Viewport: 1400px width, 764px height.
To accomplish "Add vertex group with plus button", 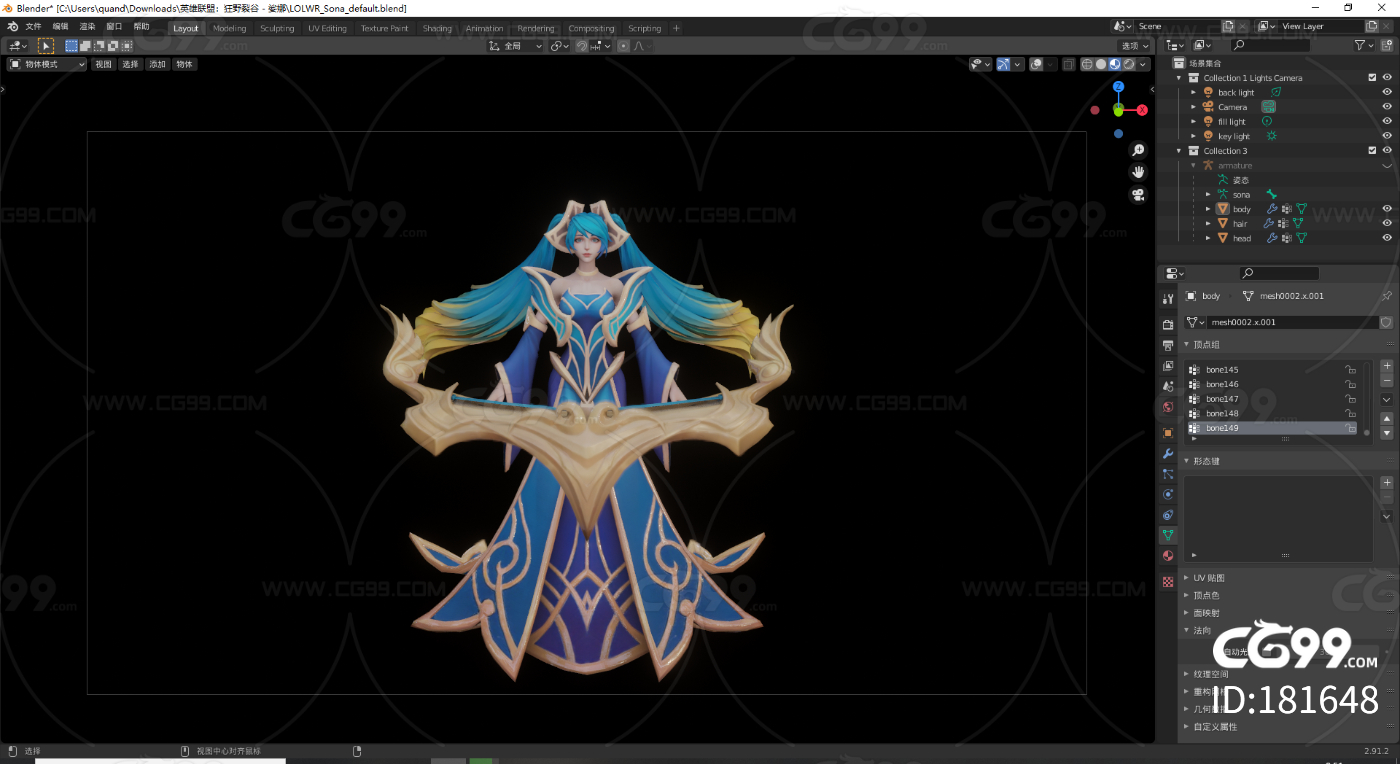I will tap(1387, 366).
